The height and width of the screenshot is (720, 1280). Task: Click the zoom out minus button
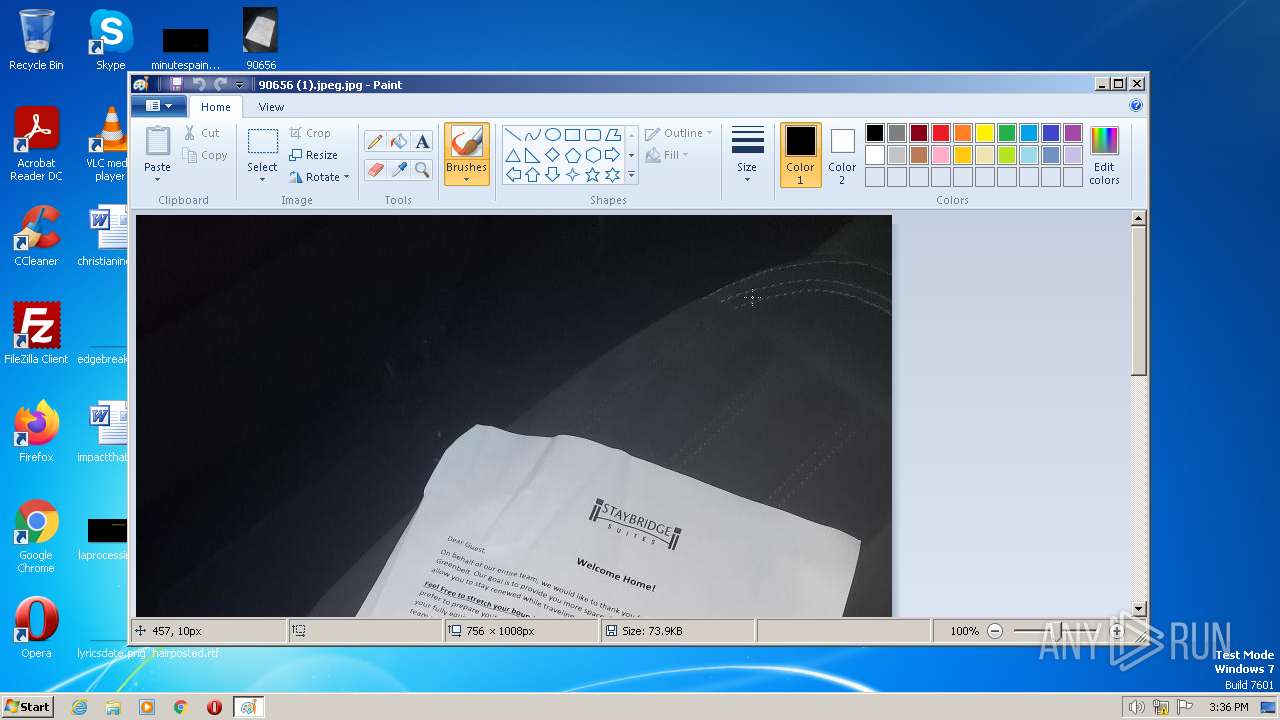tap(994, 631)
